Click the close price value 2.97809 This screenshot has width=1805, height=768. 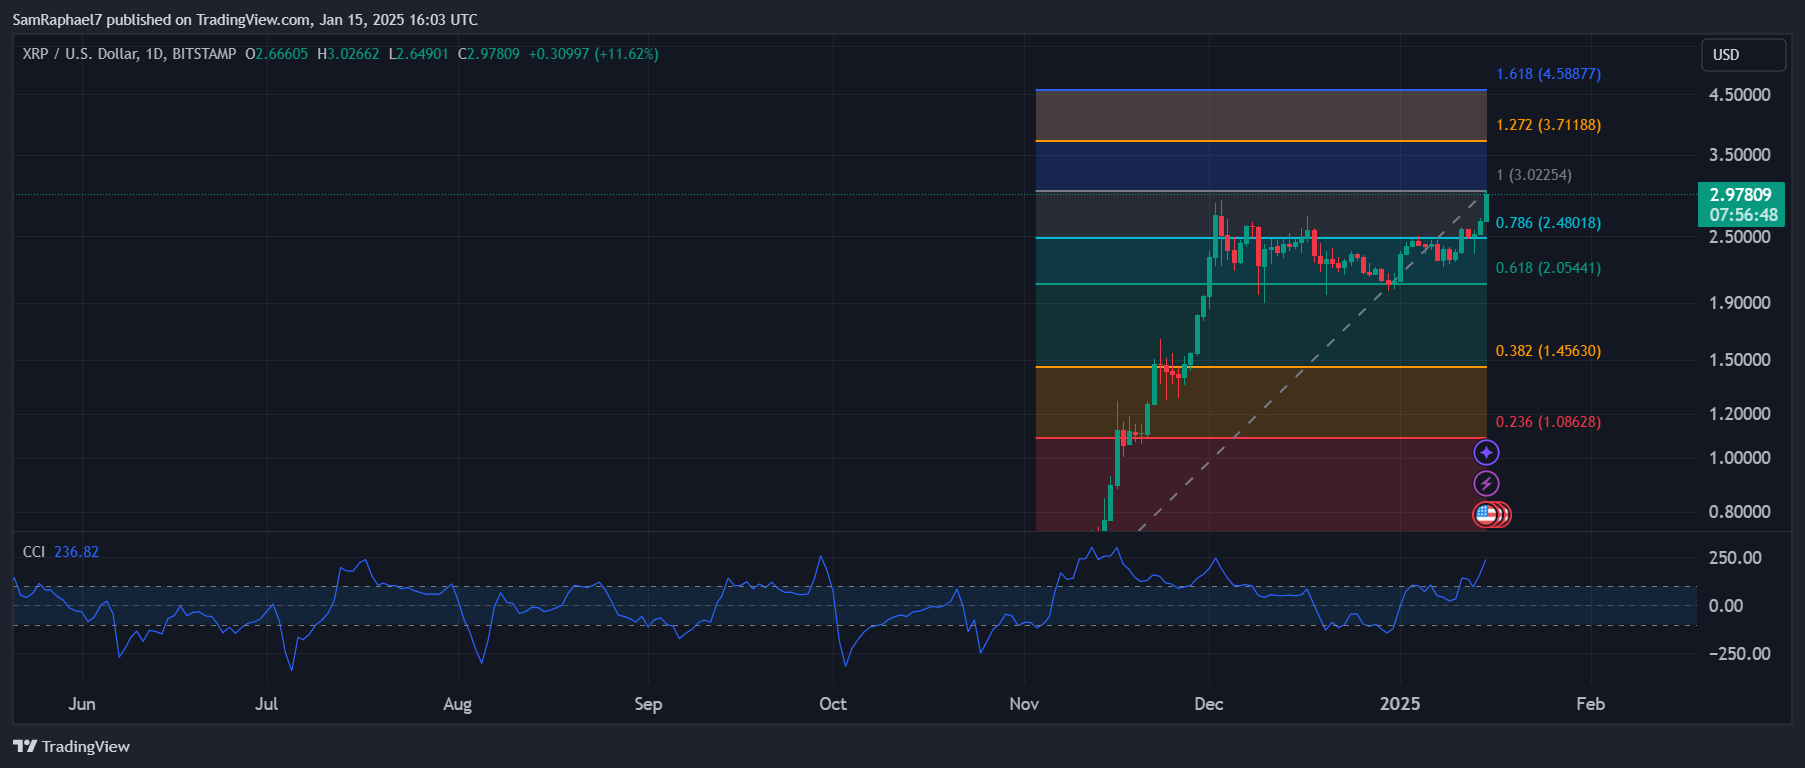tap(493, 54)
